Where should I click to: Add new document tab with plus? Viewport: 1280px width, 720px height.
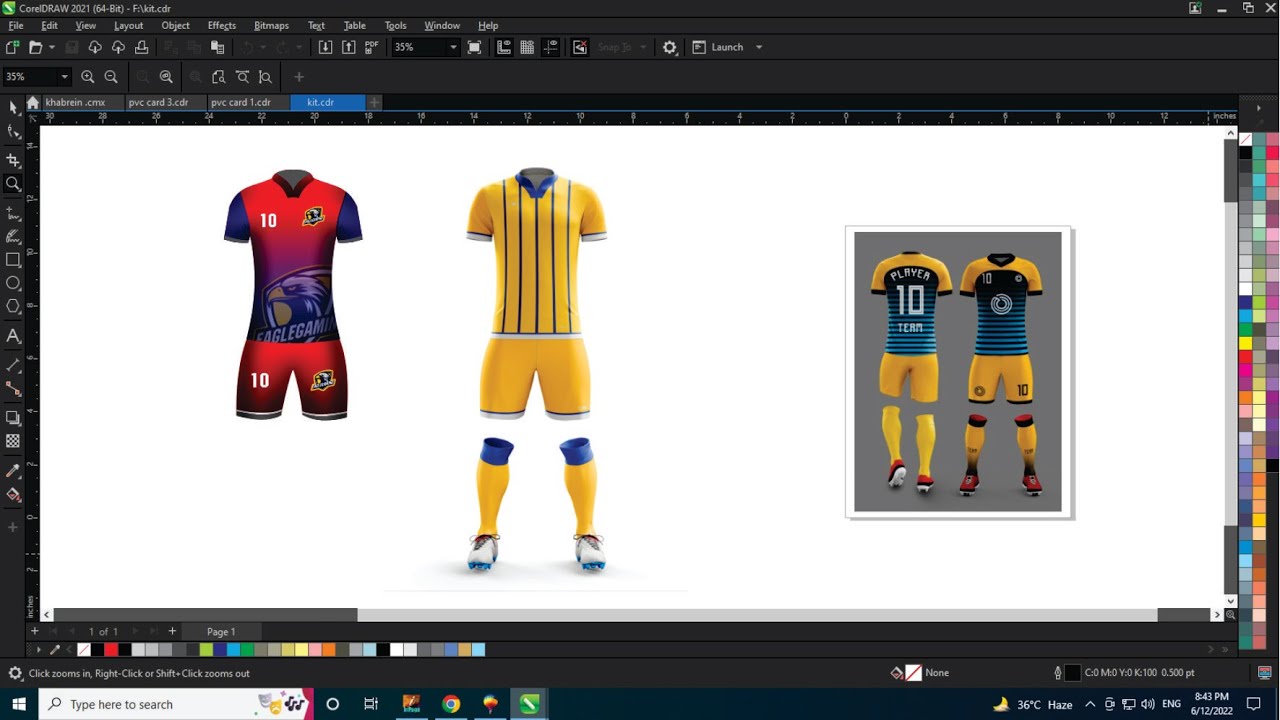(374, 102)
